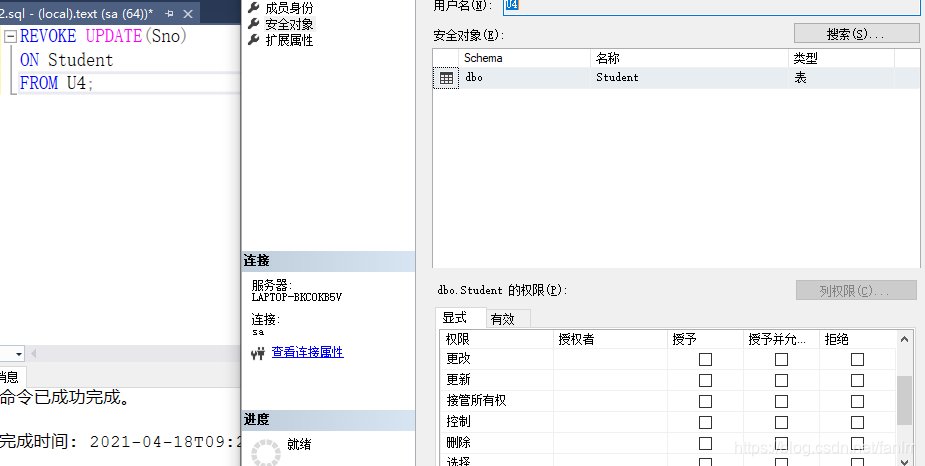This screenshot has width=925, height=466.
Task: Open the zoom level dropdown in editor
Action: pos(19,354)
